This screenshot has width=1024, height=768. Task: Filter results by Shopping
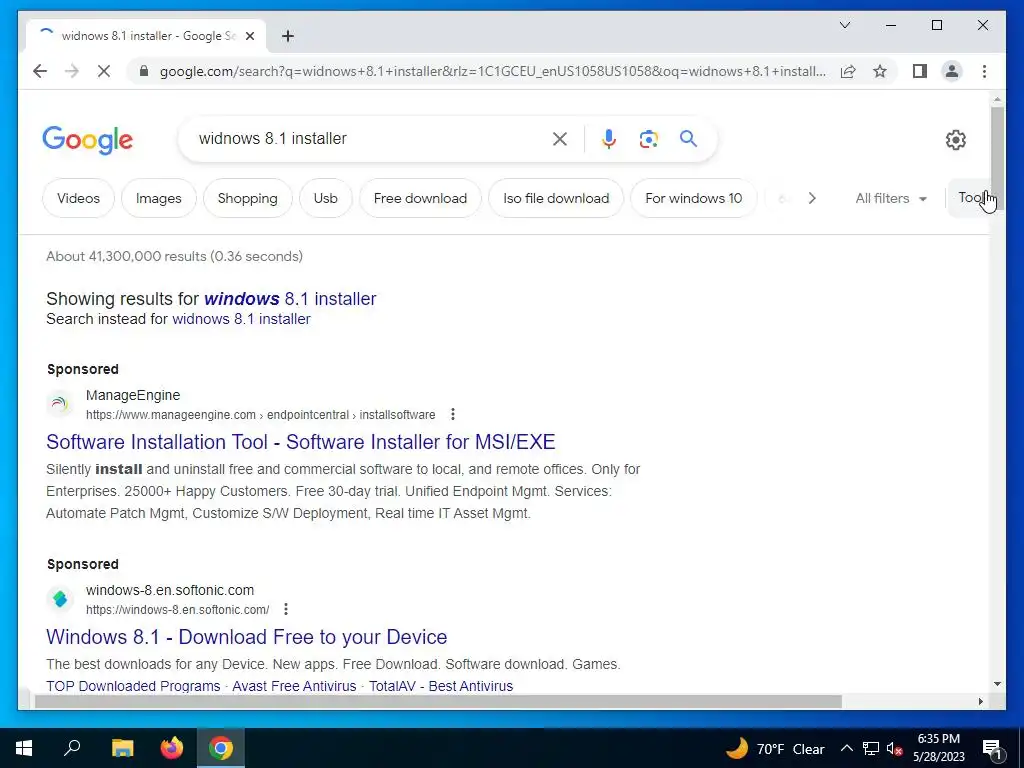[248, 199]
